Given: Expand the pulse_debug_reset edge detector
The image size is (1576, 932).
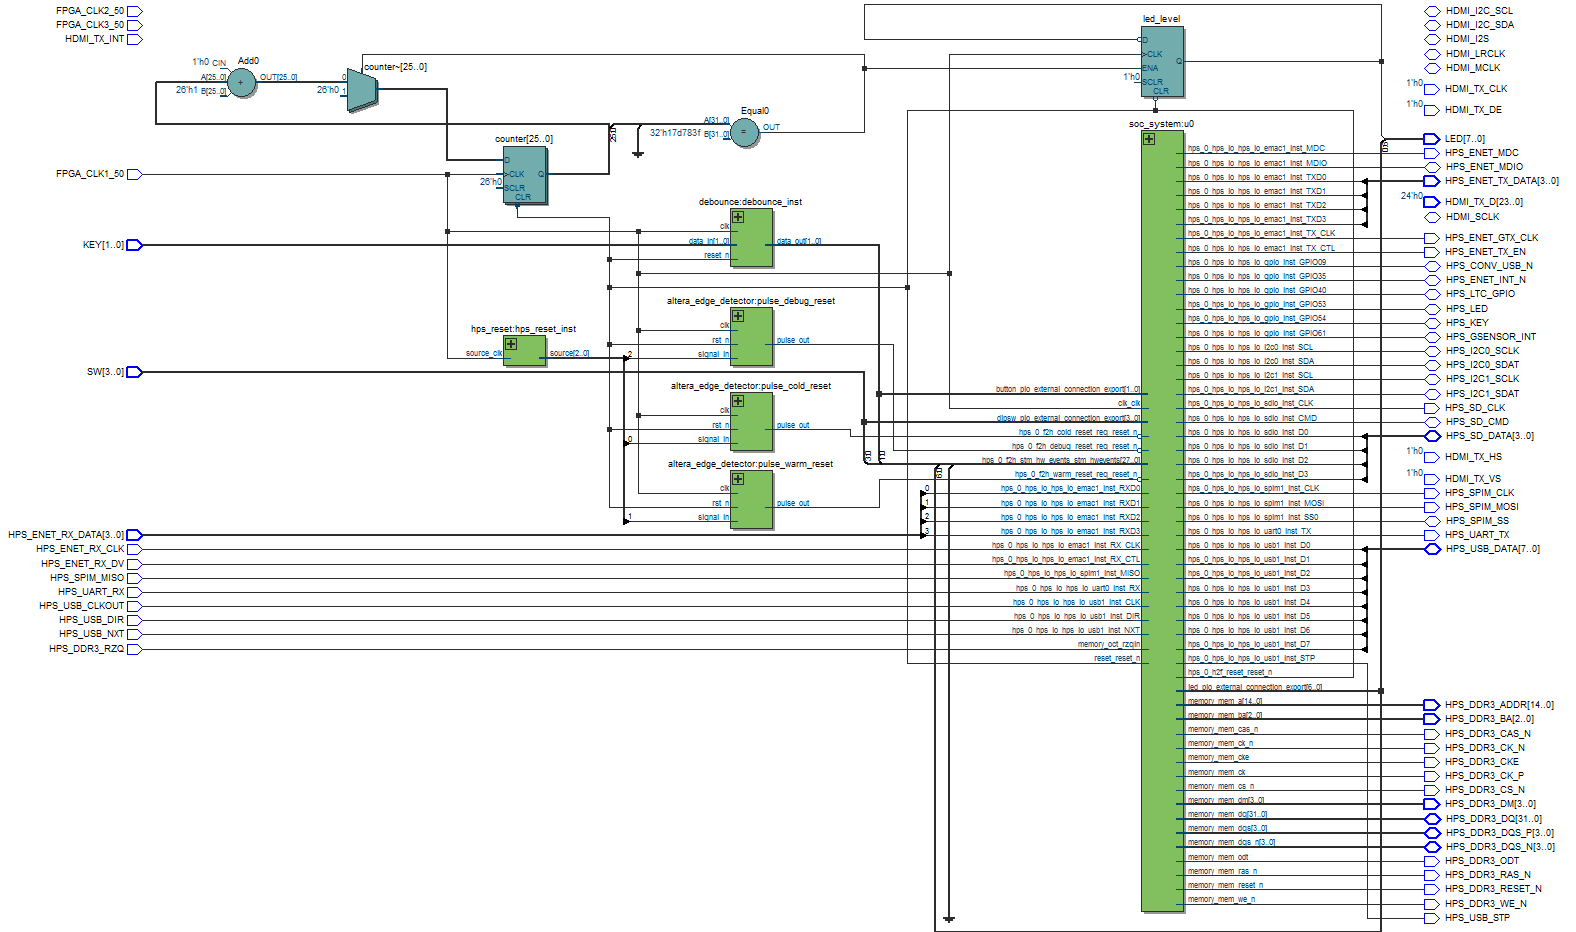Looking at the screenshot, I should click(738, 316).
